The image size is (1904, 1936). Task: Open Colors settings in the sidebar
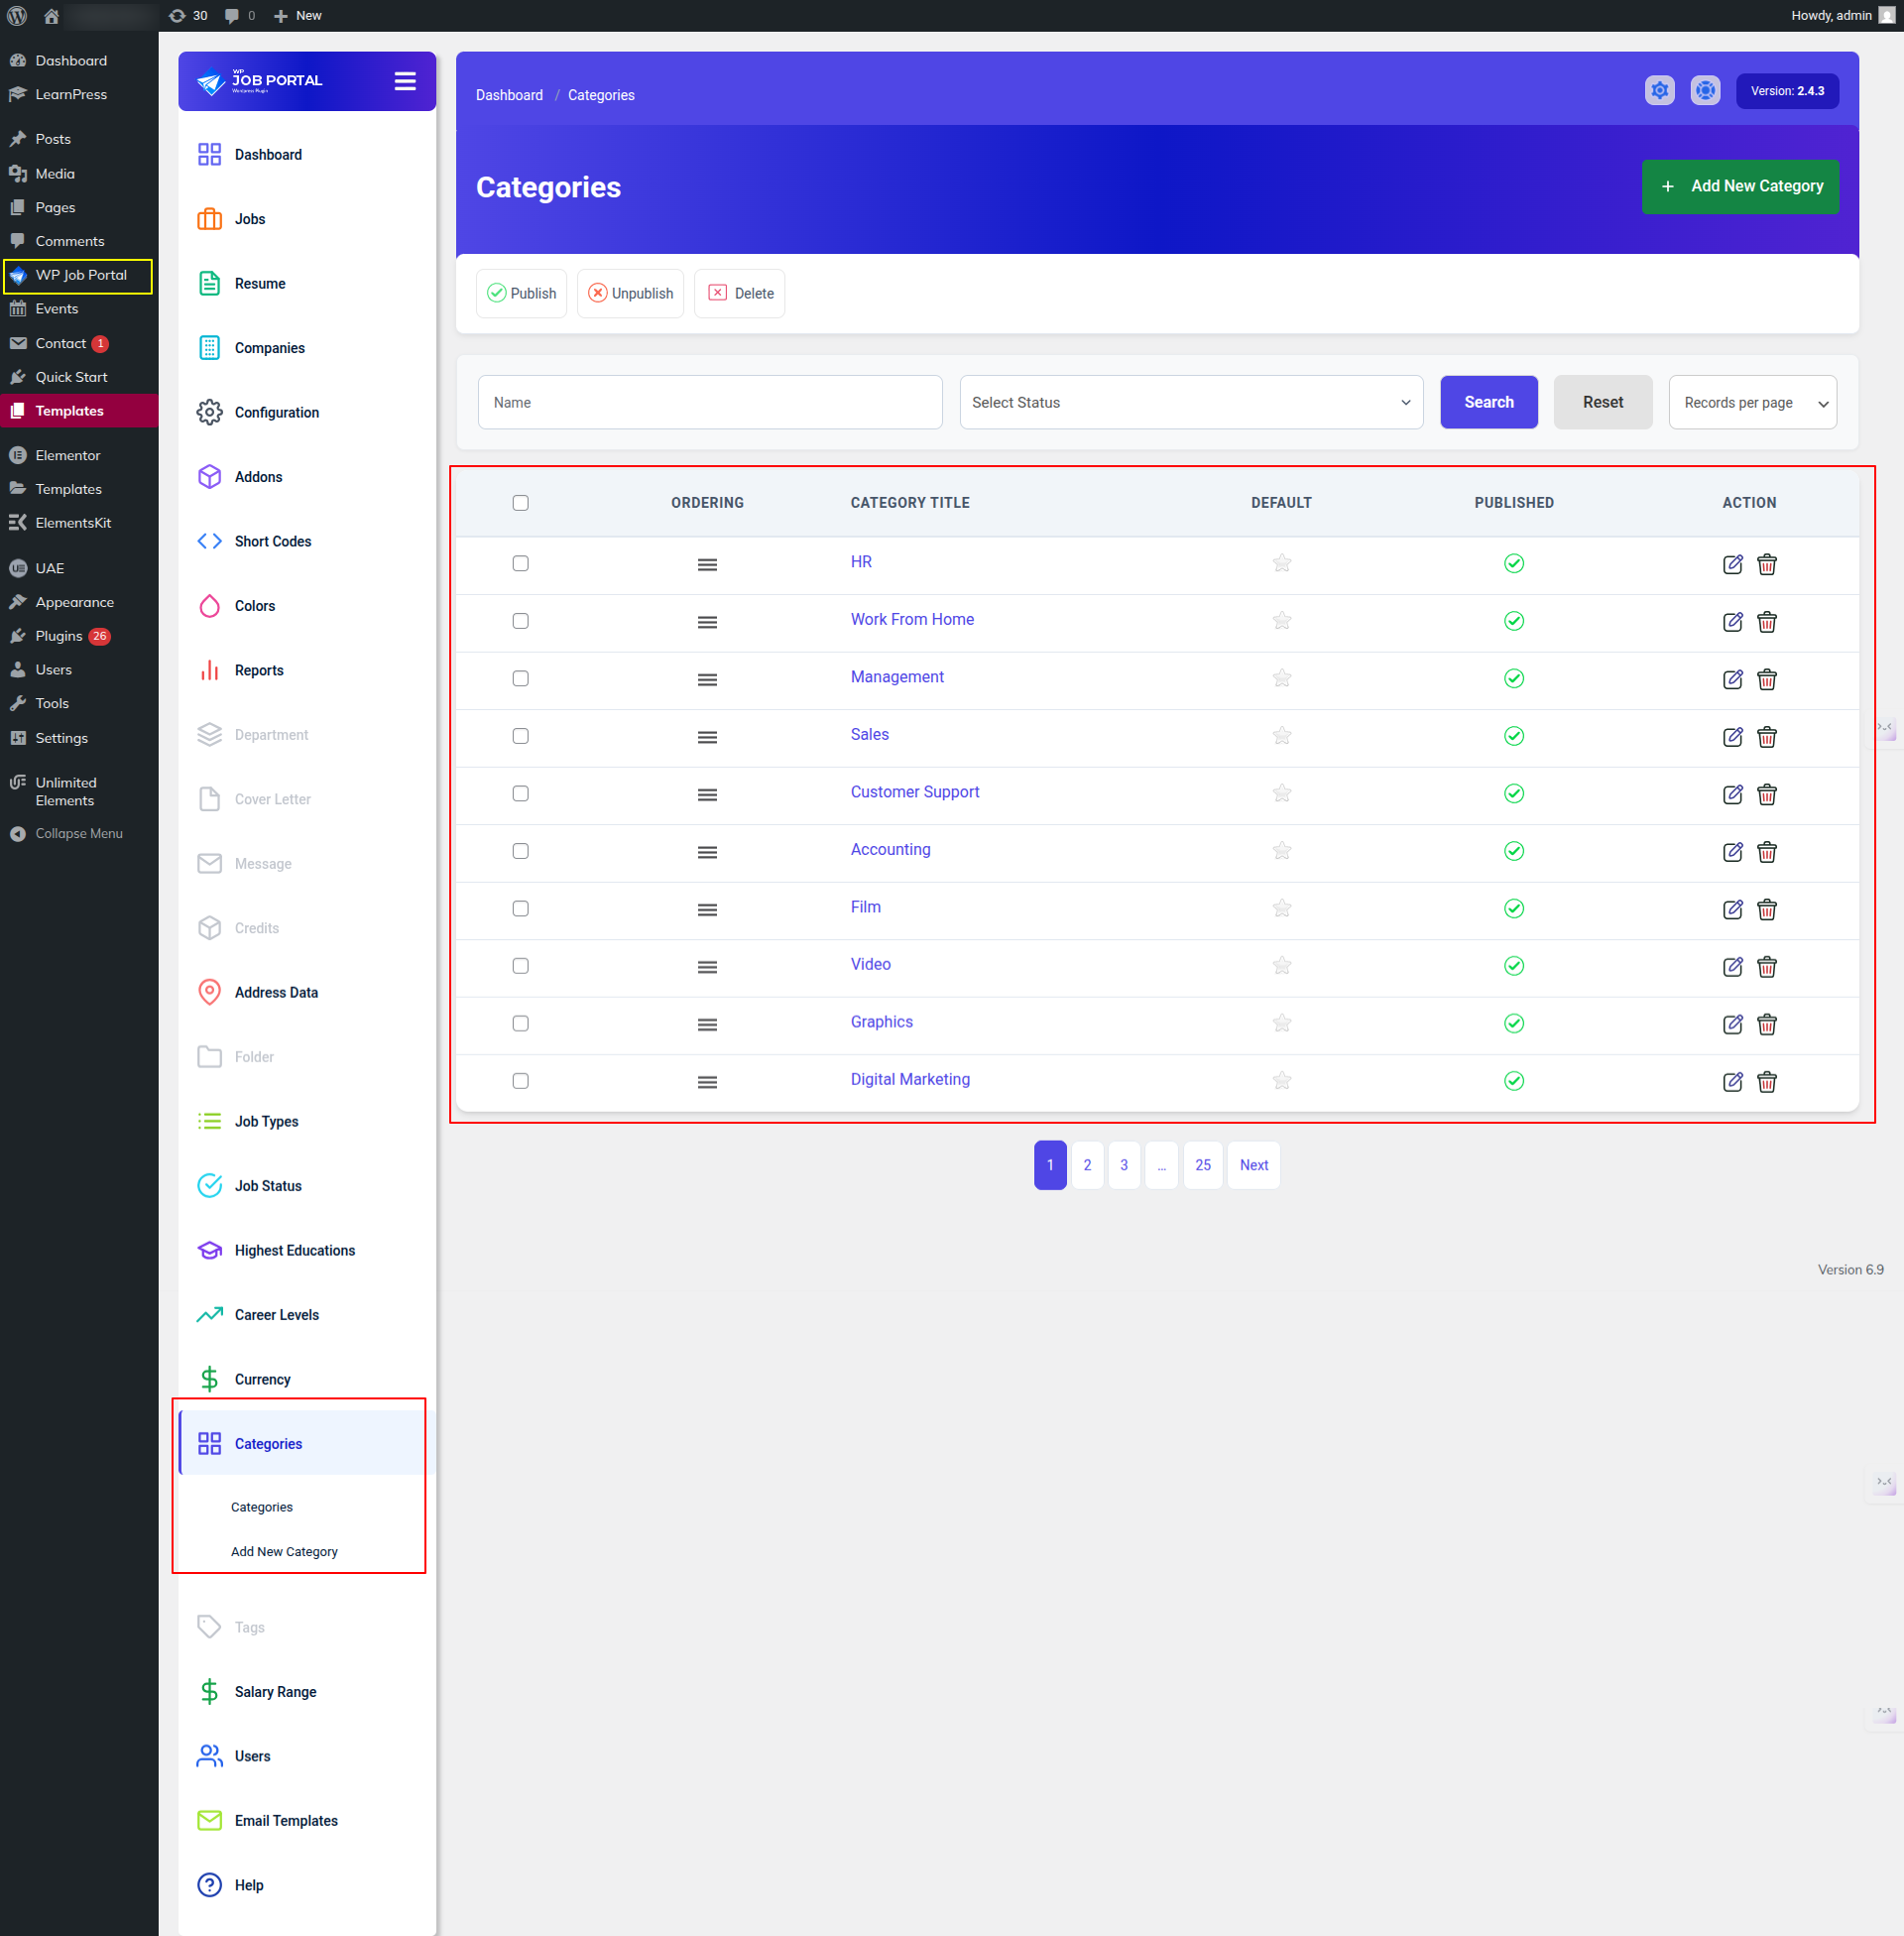[x=254, y=606]
